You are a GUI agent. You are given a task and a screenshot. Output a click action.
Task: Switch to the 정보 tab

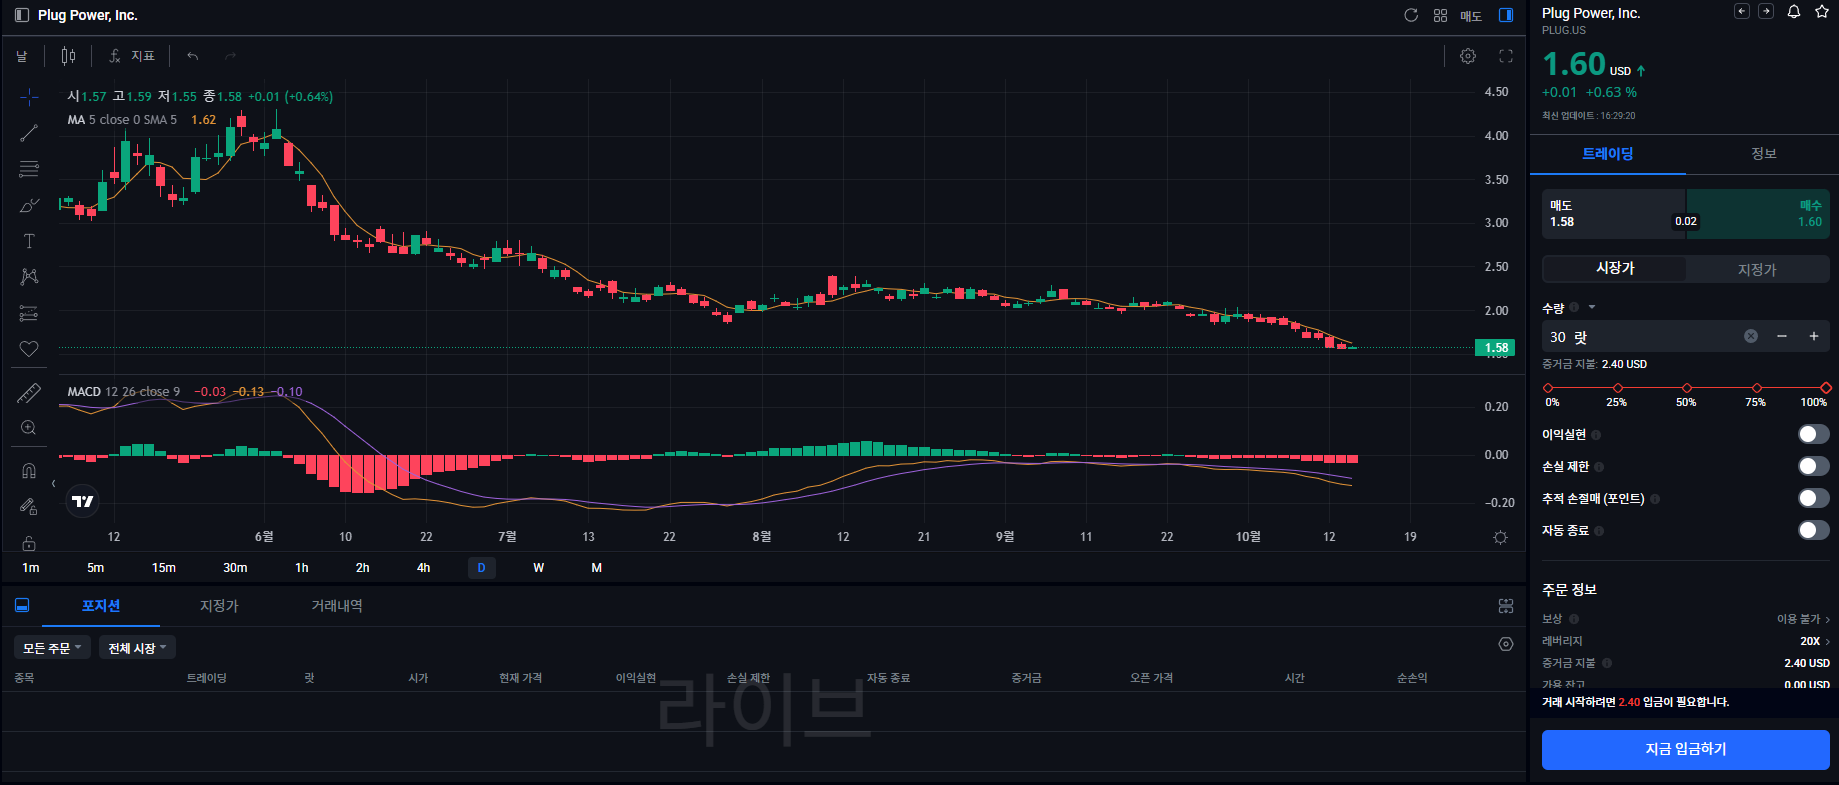pyautogui.click(x=1763, y=154)
